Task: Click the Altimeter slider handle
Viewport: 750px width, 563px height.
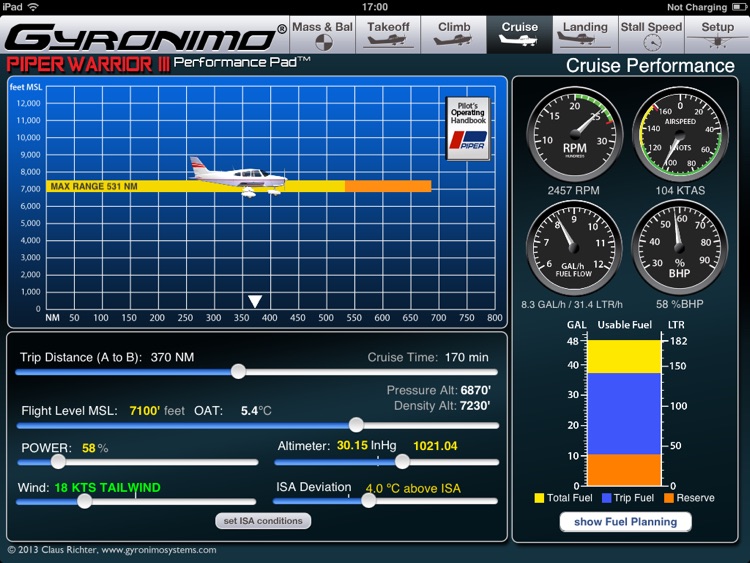Action: [402, 462]
